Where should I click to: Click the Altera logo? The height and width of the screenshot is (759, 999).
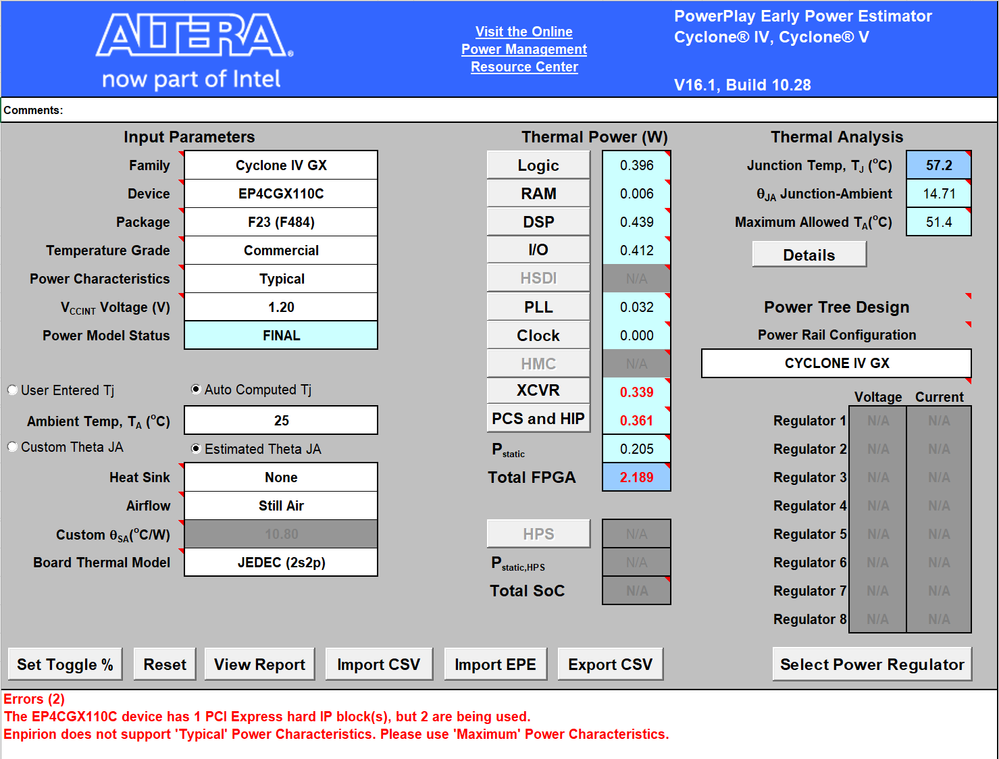click(194, 51)
